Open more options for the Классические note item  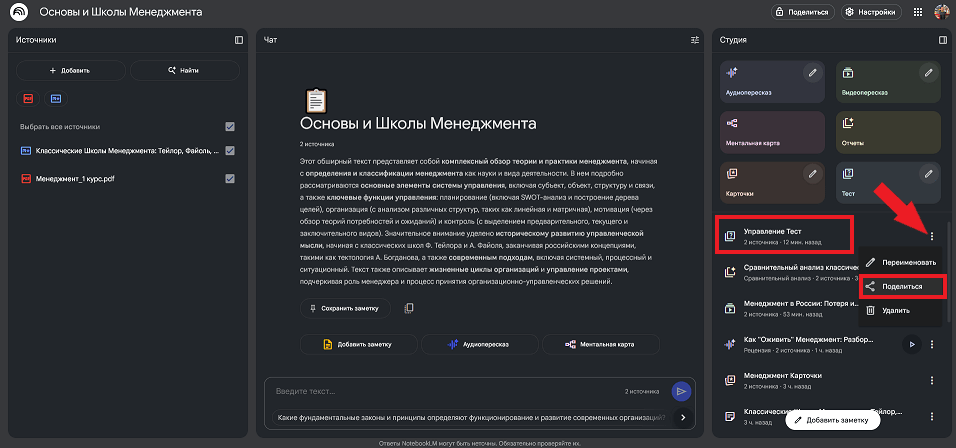pos(932,417)
